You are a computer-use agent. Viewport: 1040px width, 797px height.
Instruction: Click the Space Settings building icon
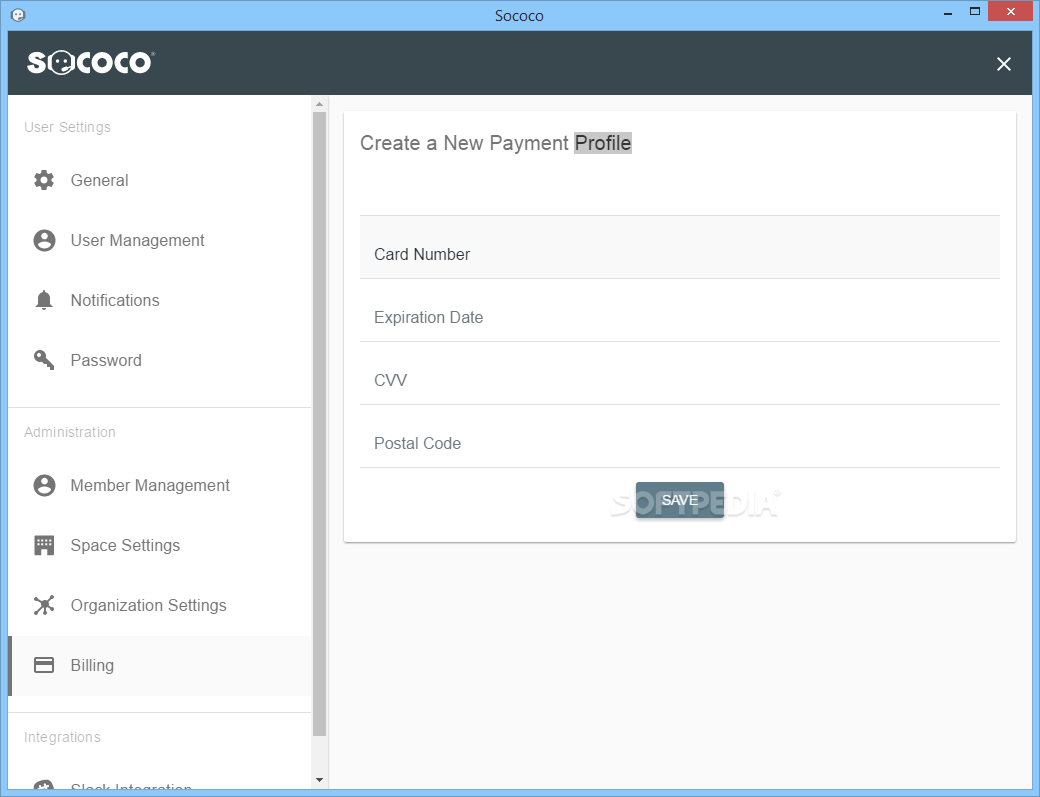coord(44,545)
